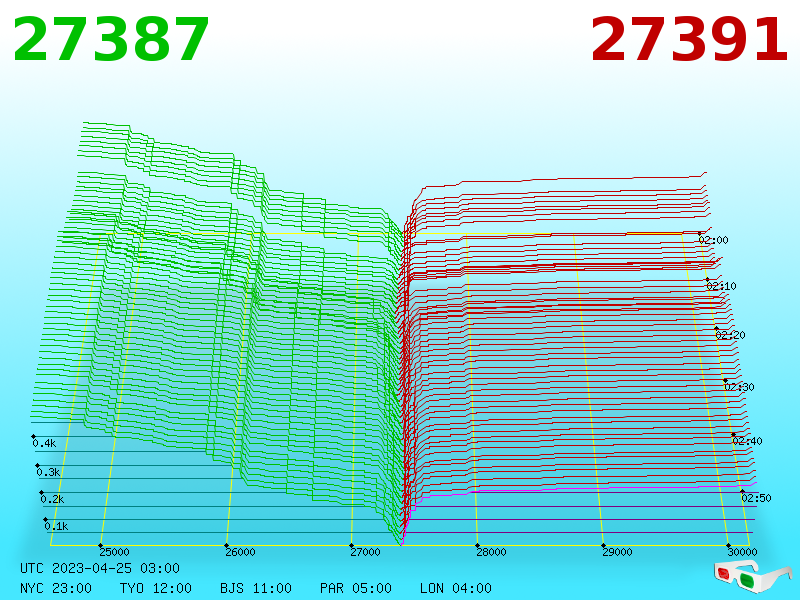
Task: Click the 02:50 time axis marker
Action: pyautogui.click(x=757, y=498)
